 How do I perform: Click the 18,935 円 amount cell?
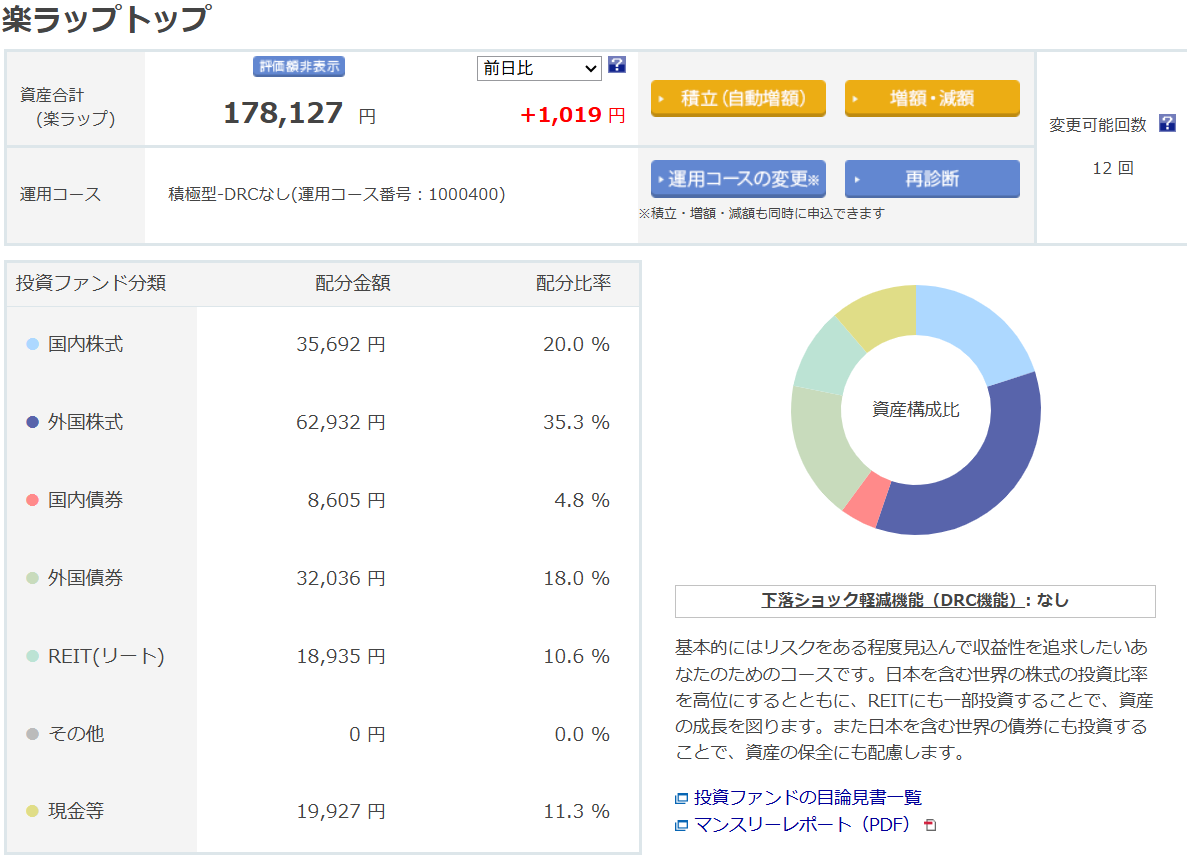[x=341, y=656]
